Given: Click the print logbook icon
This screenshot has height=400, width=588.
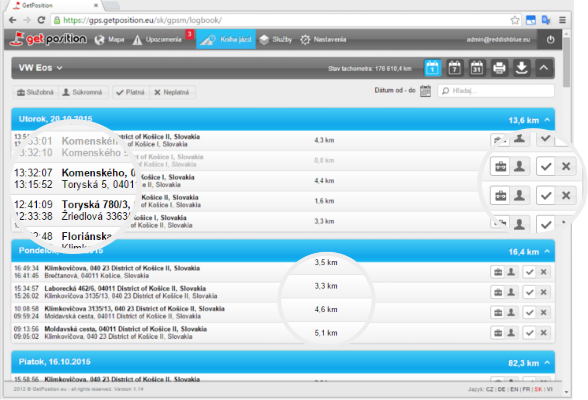Looking at the screenshot, I should click(x=499, y=68).
